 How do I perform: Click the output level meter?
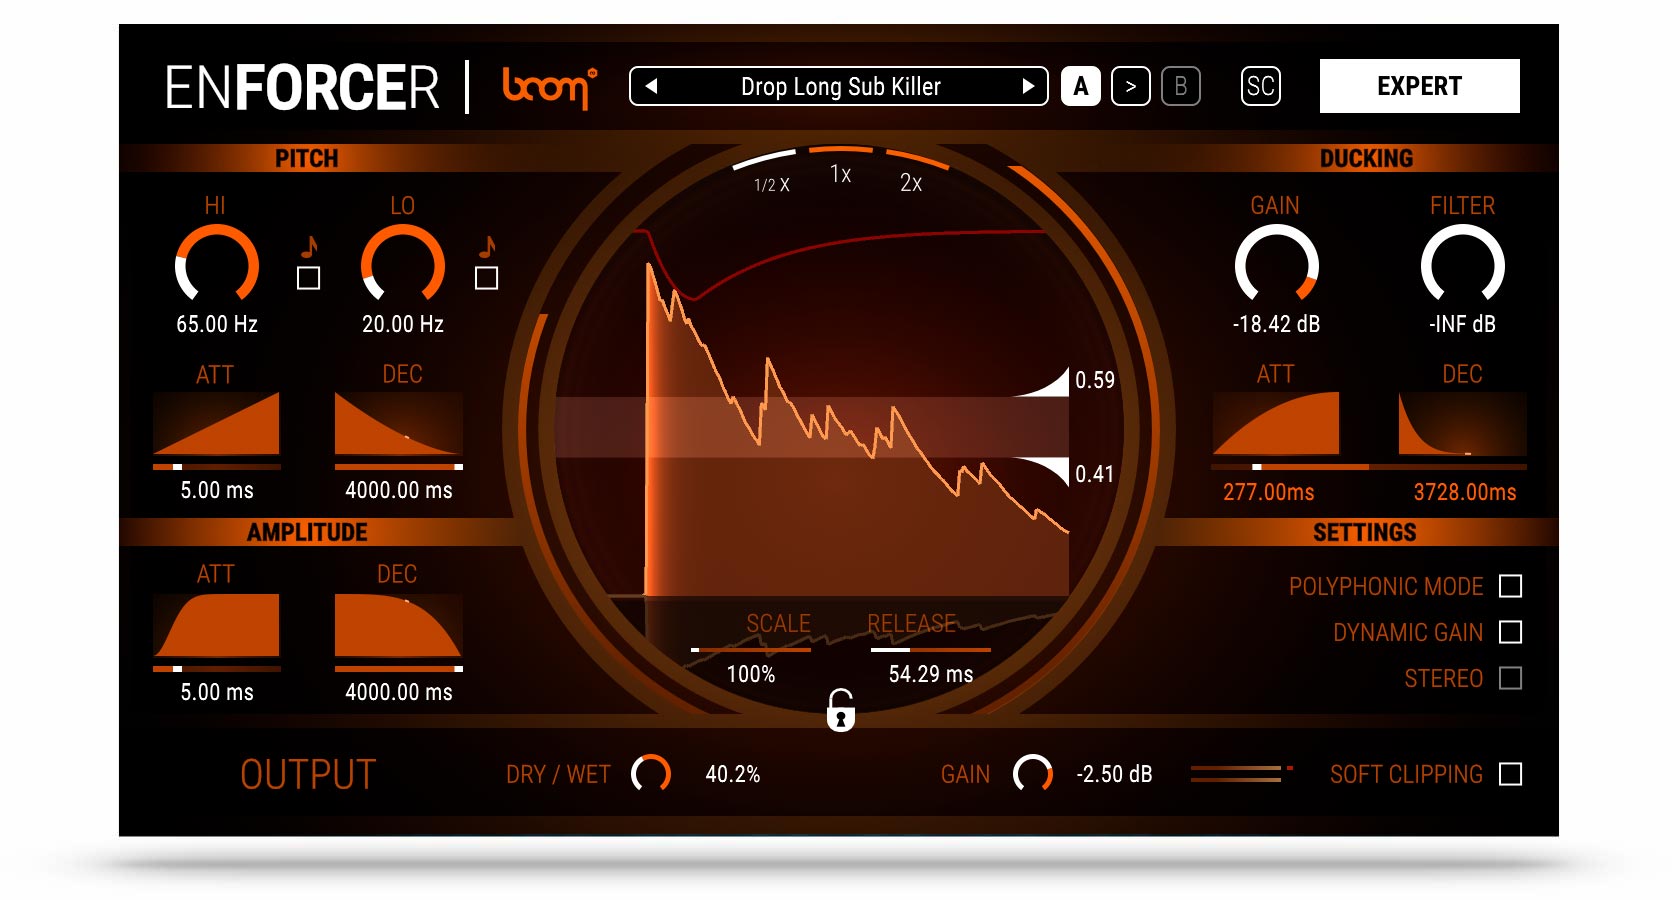click(1241, 773)
